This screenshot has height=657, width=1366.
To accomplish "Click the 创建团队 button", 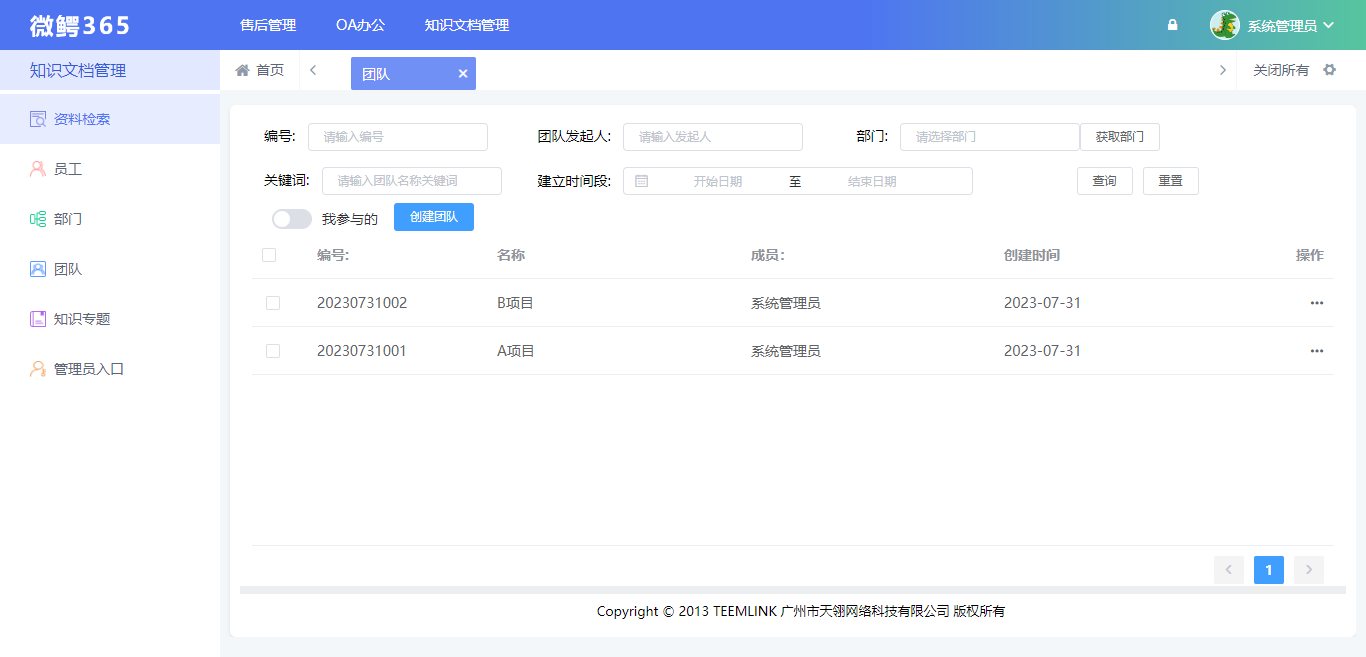I will [x=433, y=217].
